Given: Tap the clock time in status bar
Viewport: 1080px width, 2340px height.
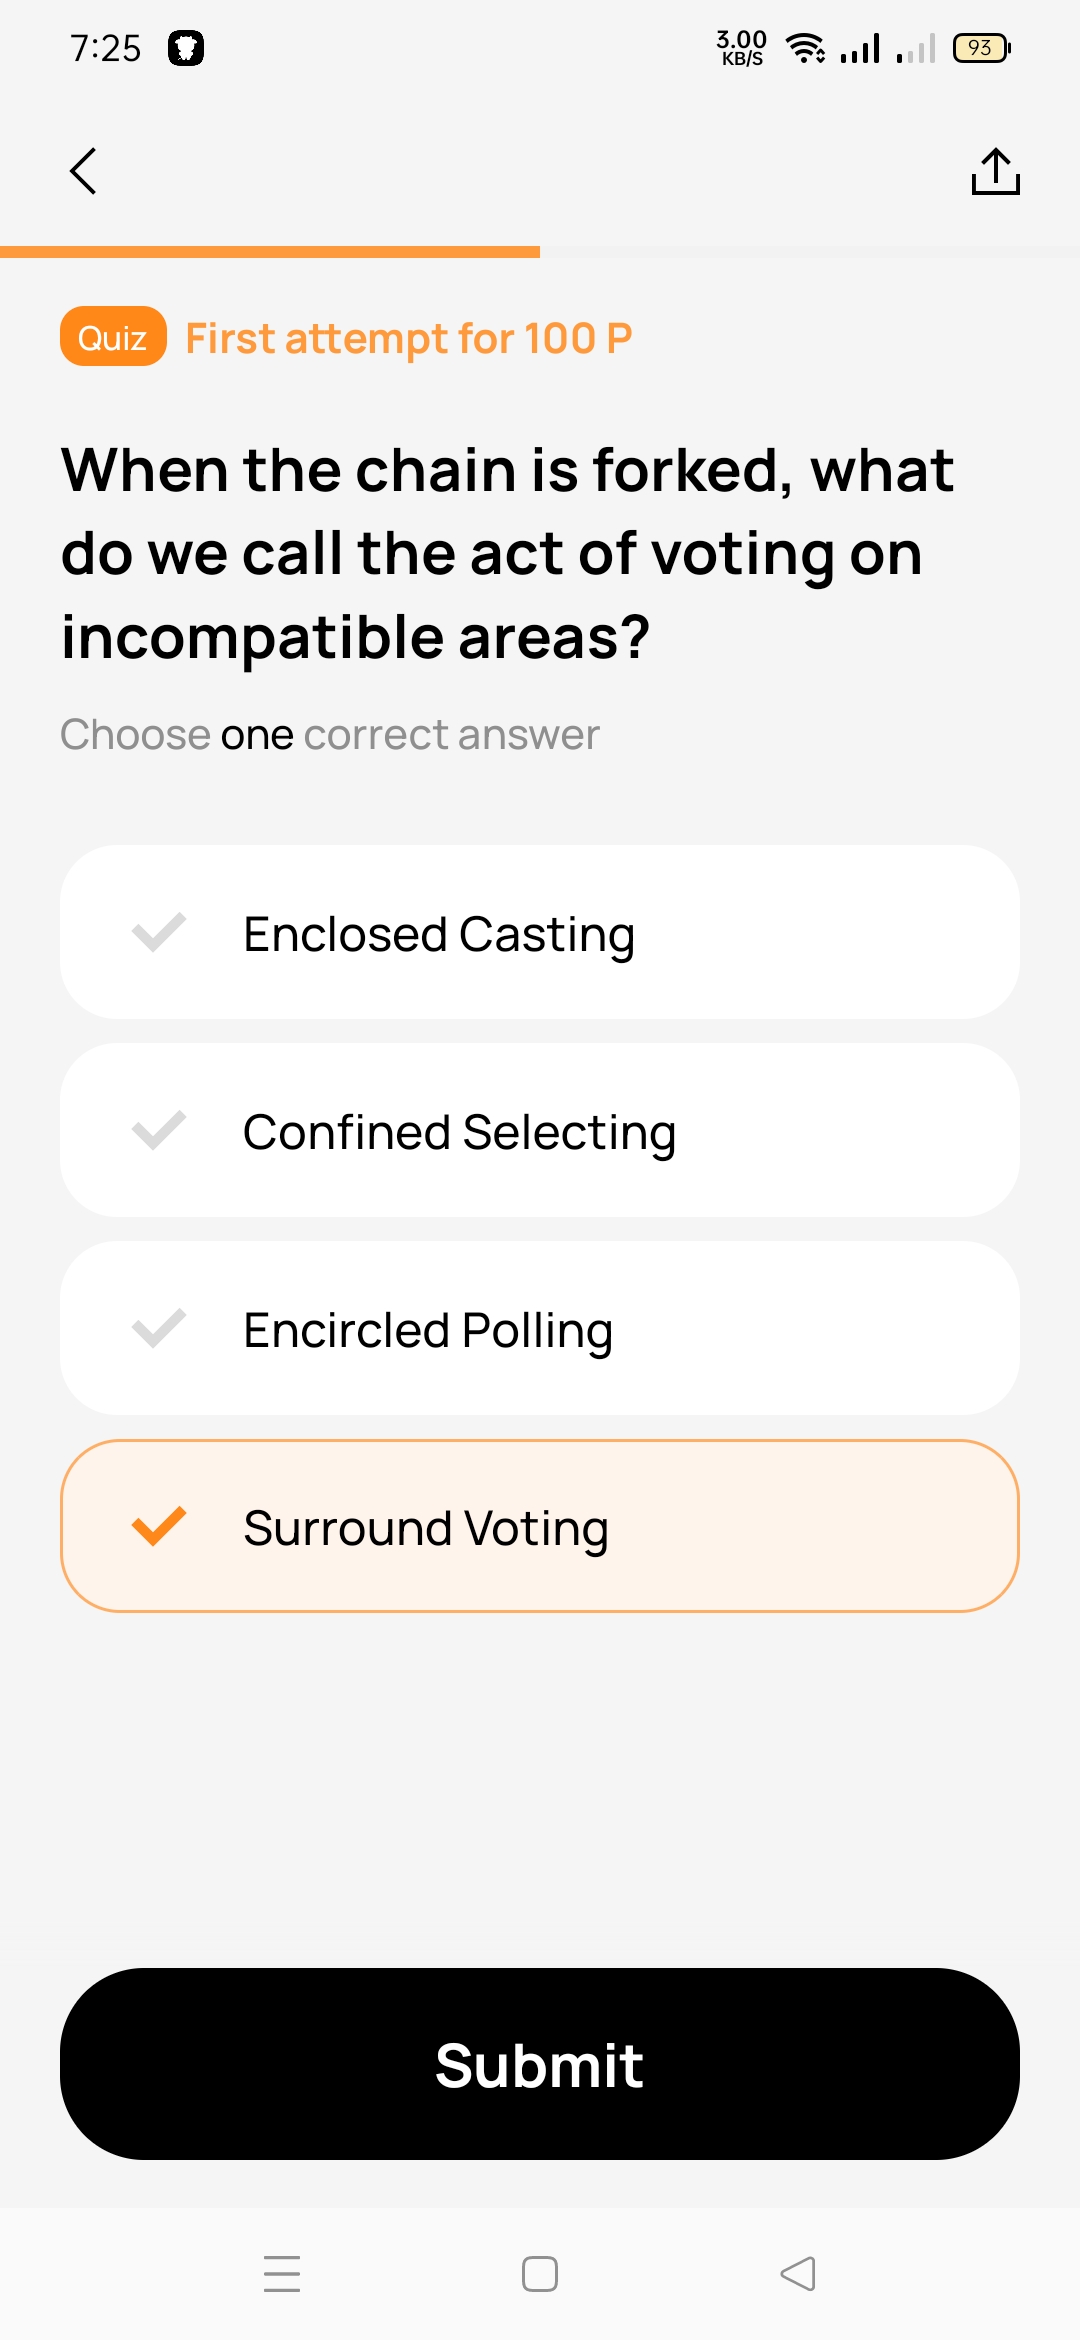Looking at the screenshot, I should [105, 48].
